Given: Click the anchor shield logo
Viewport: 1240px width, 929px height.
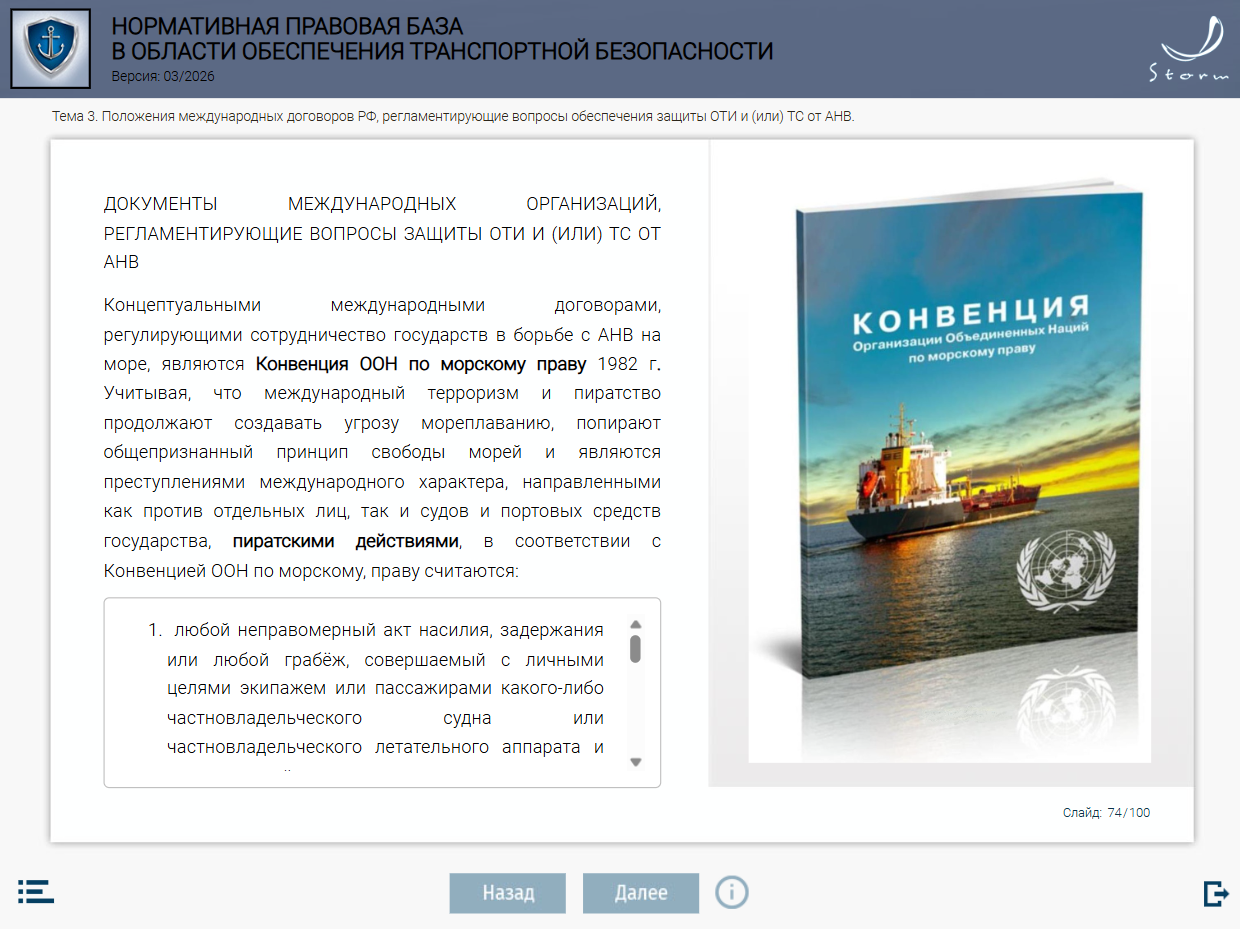Looking at the screenshot, I should point(50,49).
